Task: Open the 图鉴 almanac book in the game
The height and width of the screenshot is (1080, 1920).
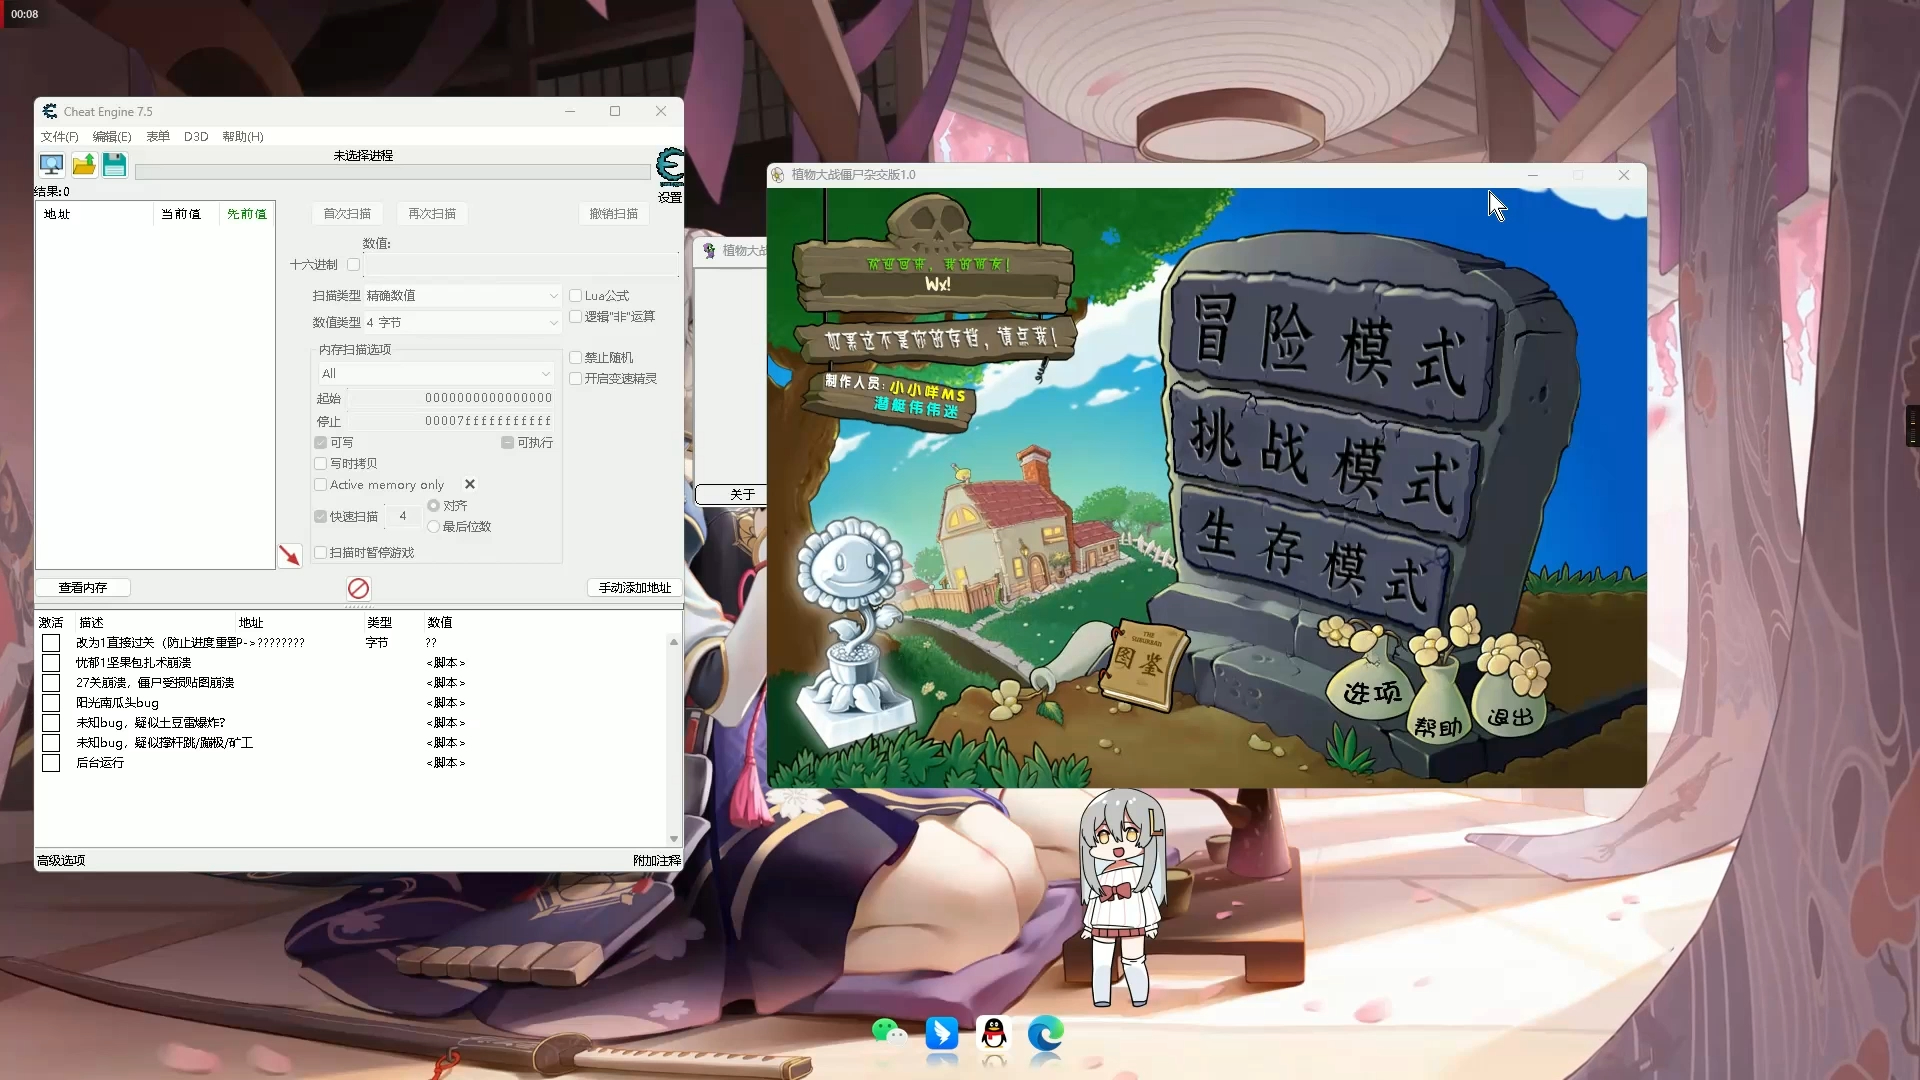Action: [x=1144, y=664]
